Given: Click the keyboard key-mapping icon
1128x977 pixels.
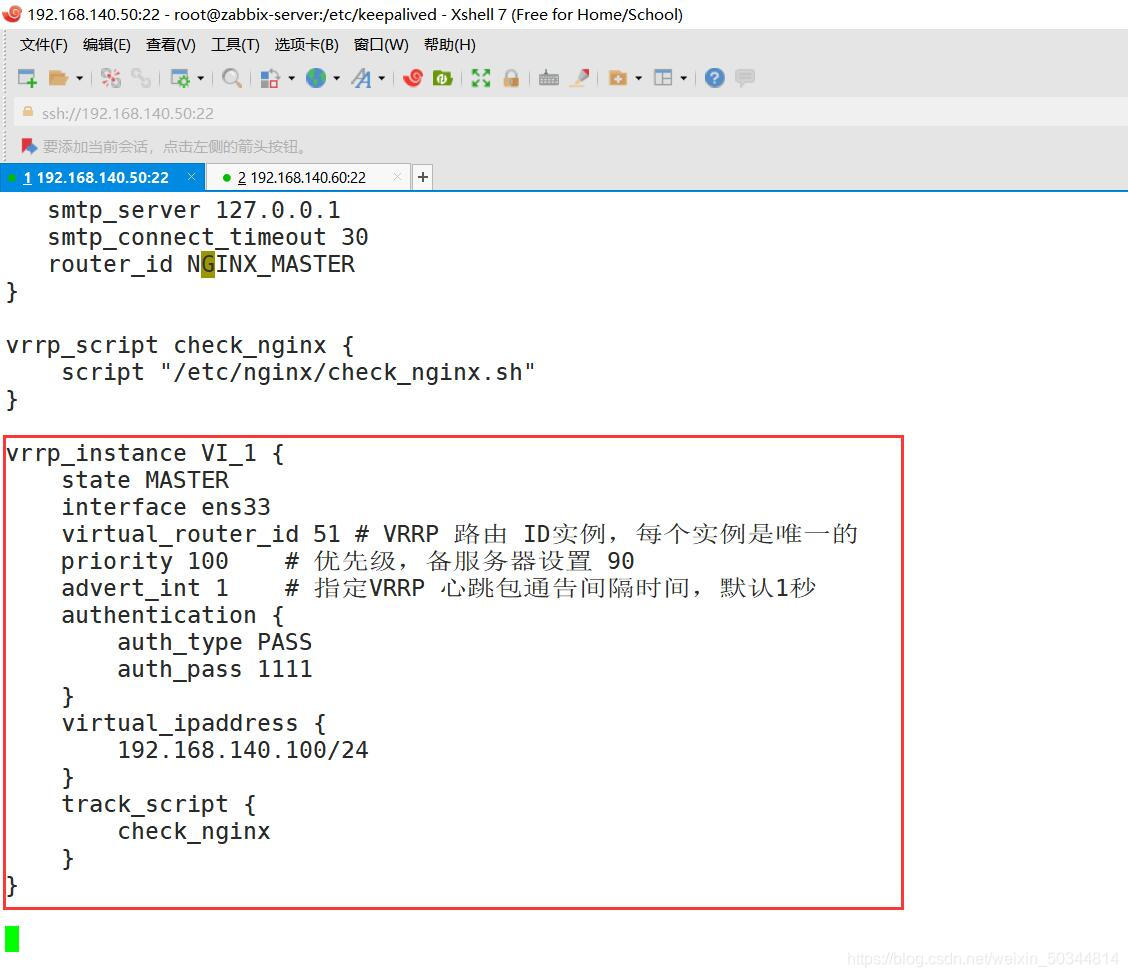Looking at the screenshot, I should [x=549, y=78].
